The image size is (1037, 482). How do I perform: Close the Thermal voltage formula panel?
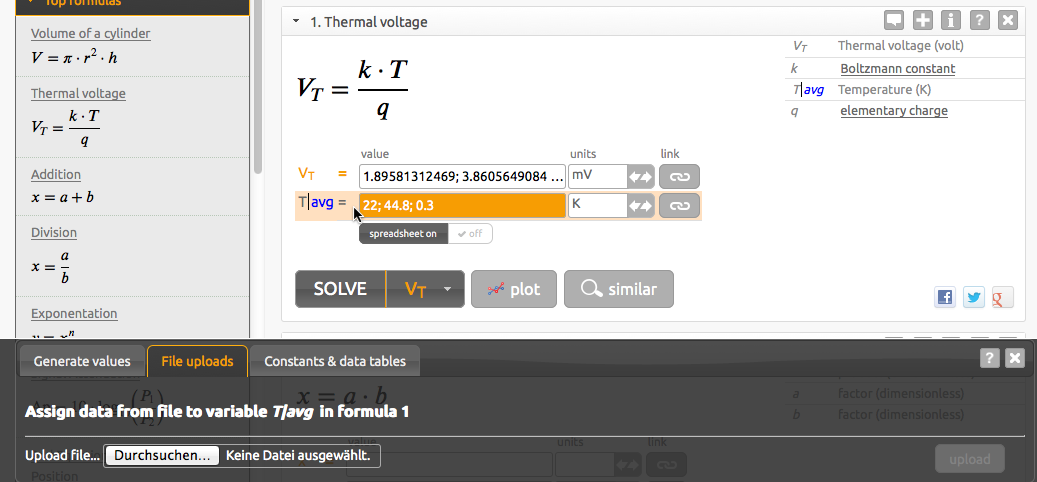[1007, 20]
